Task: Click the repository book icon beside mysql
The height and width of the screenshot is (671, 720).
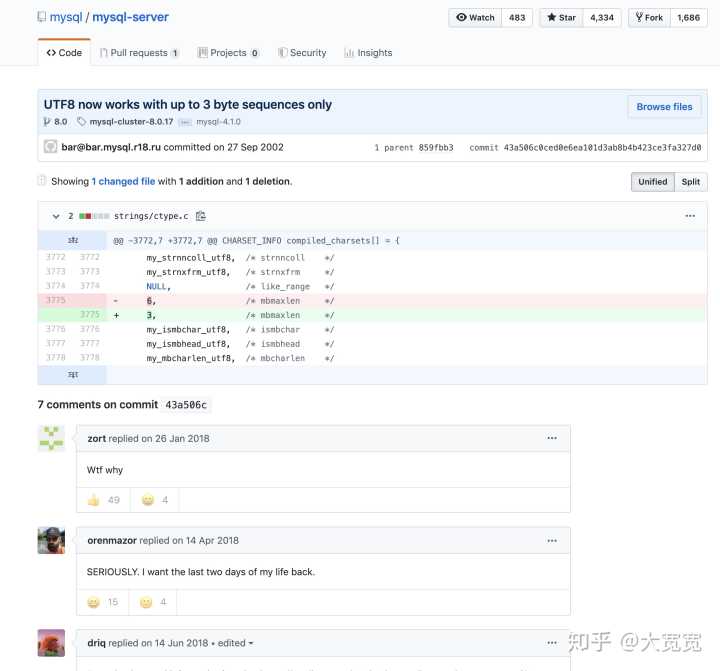Action: 41,17
